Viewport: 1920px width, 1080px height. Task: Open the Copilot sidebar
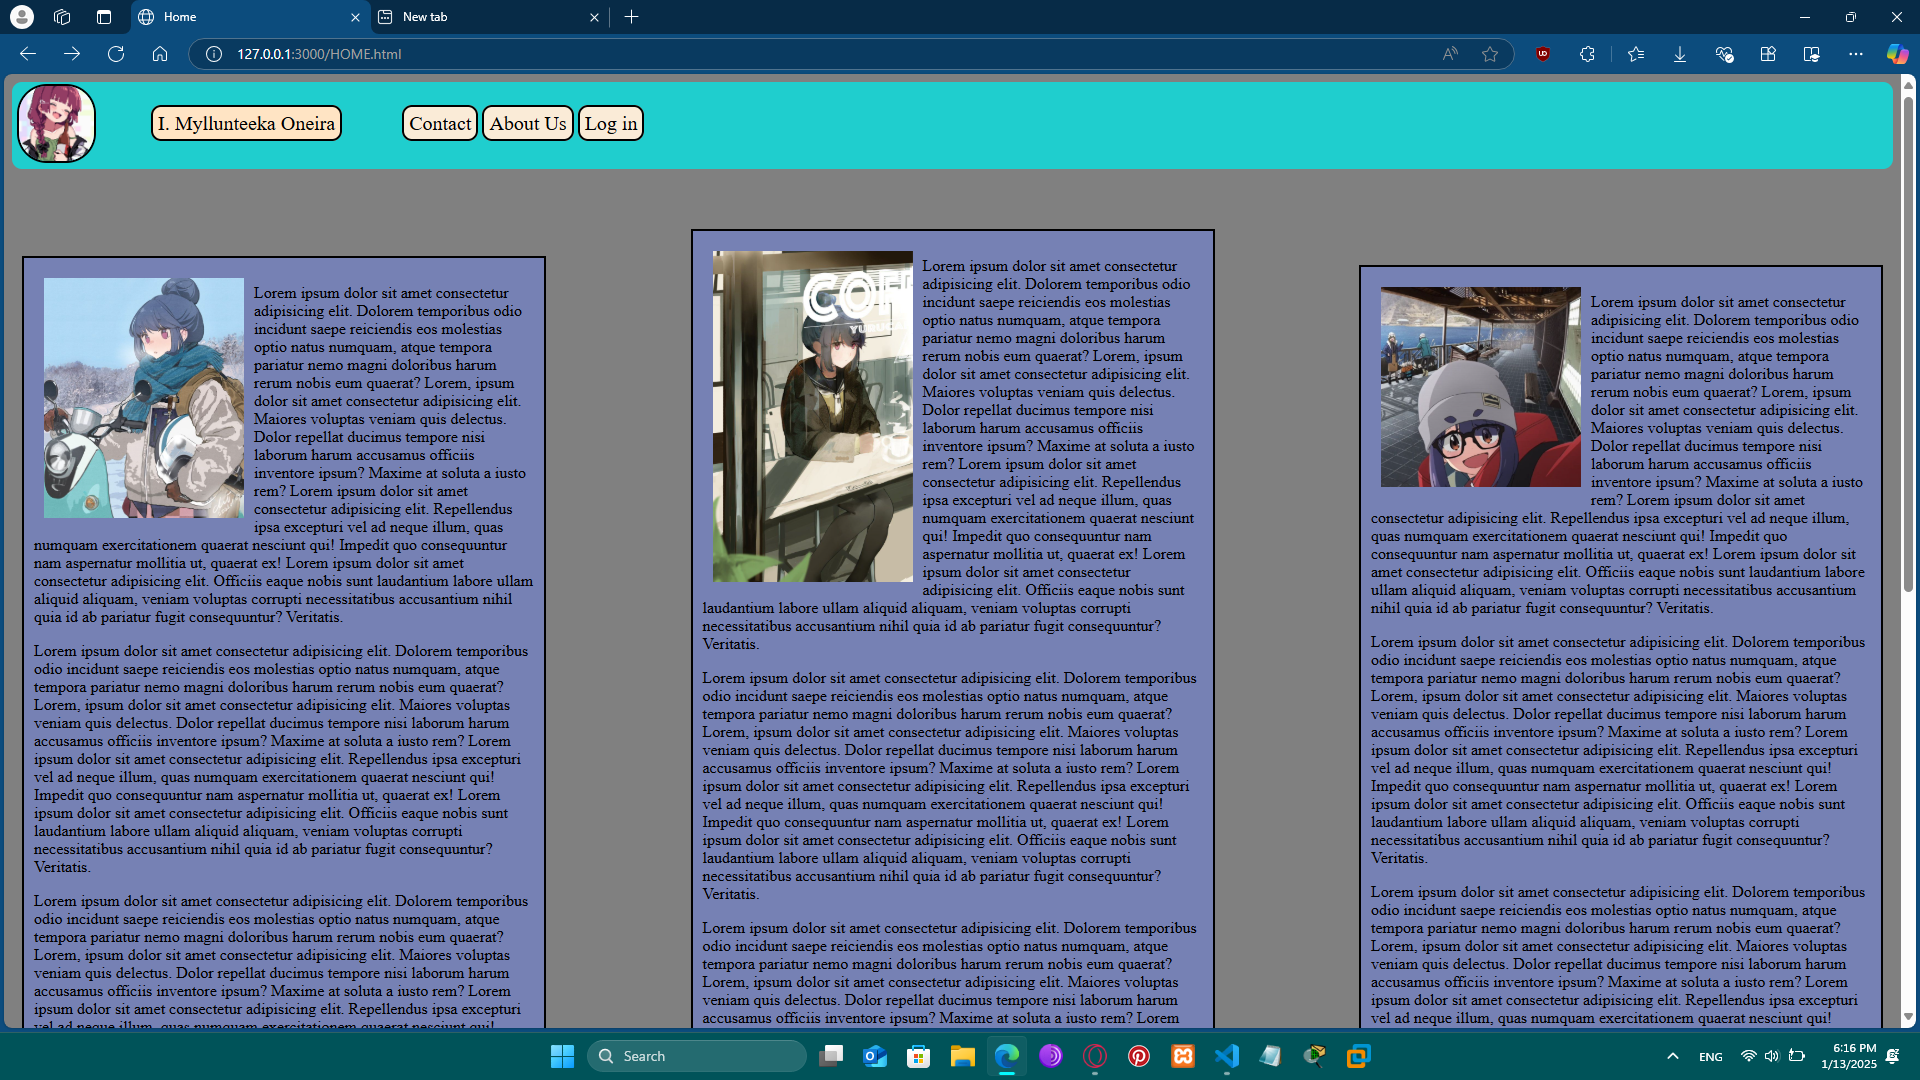(x=1897, y=54)
